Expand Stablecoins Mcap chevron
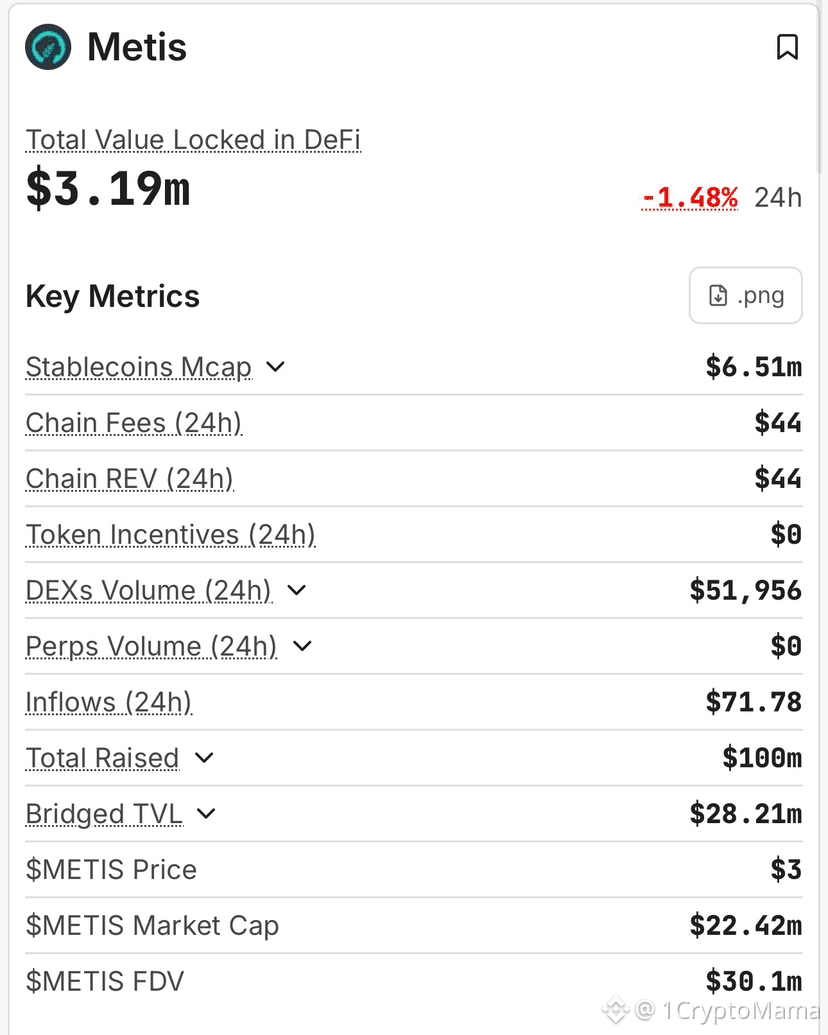The image size is (828, 1035). [x=275, y=366]
